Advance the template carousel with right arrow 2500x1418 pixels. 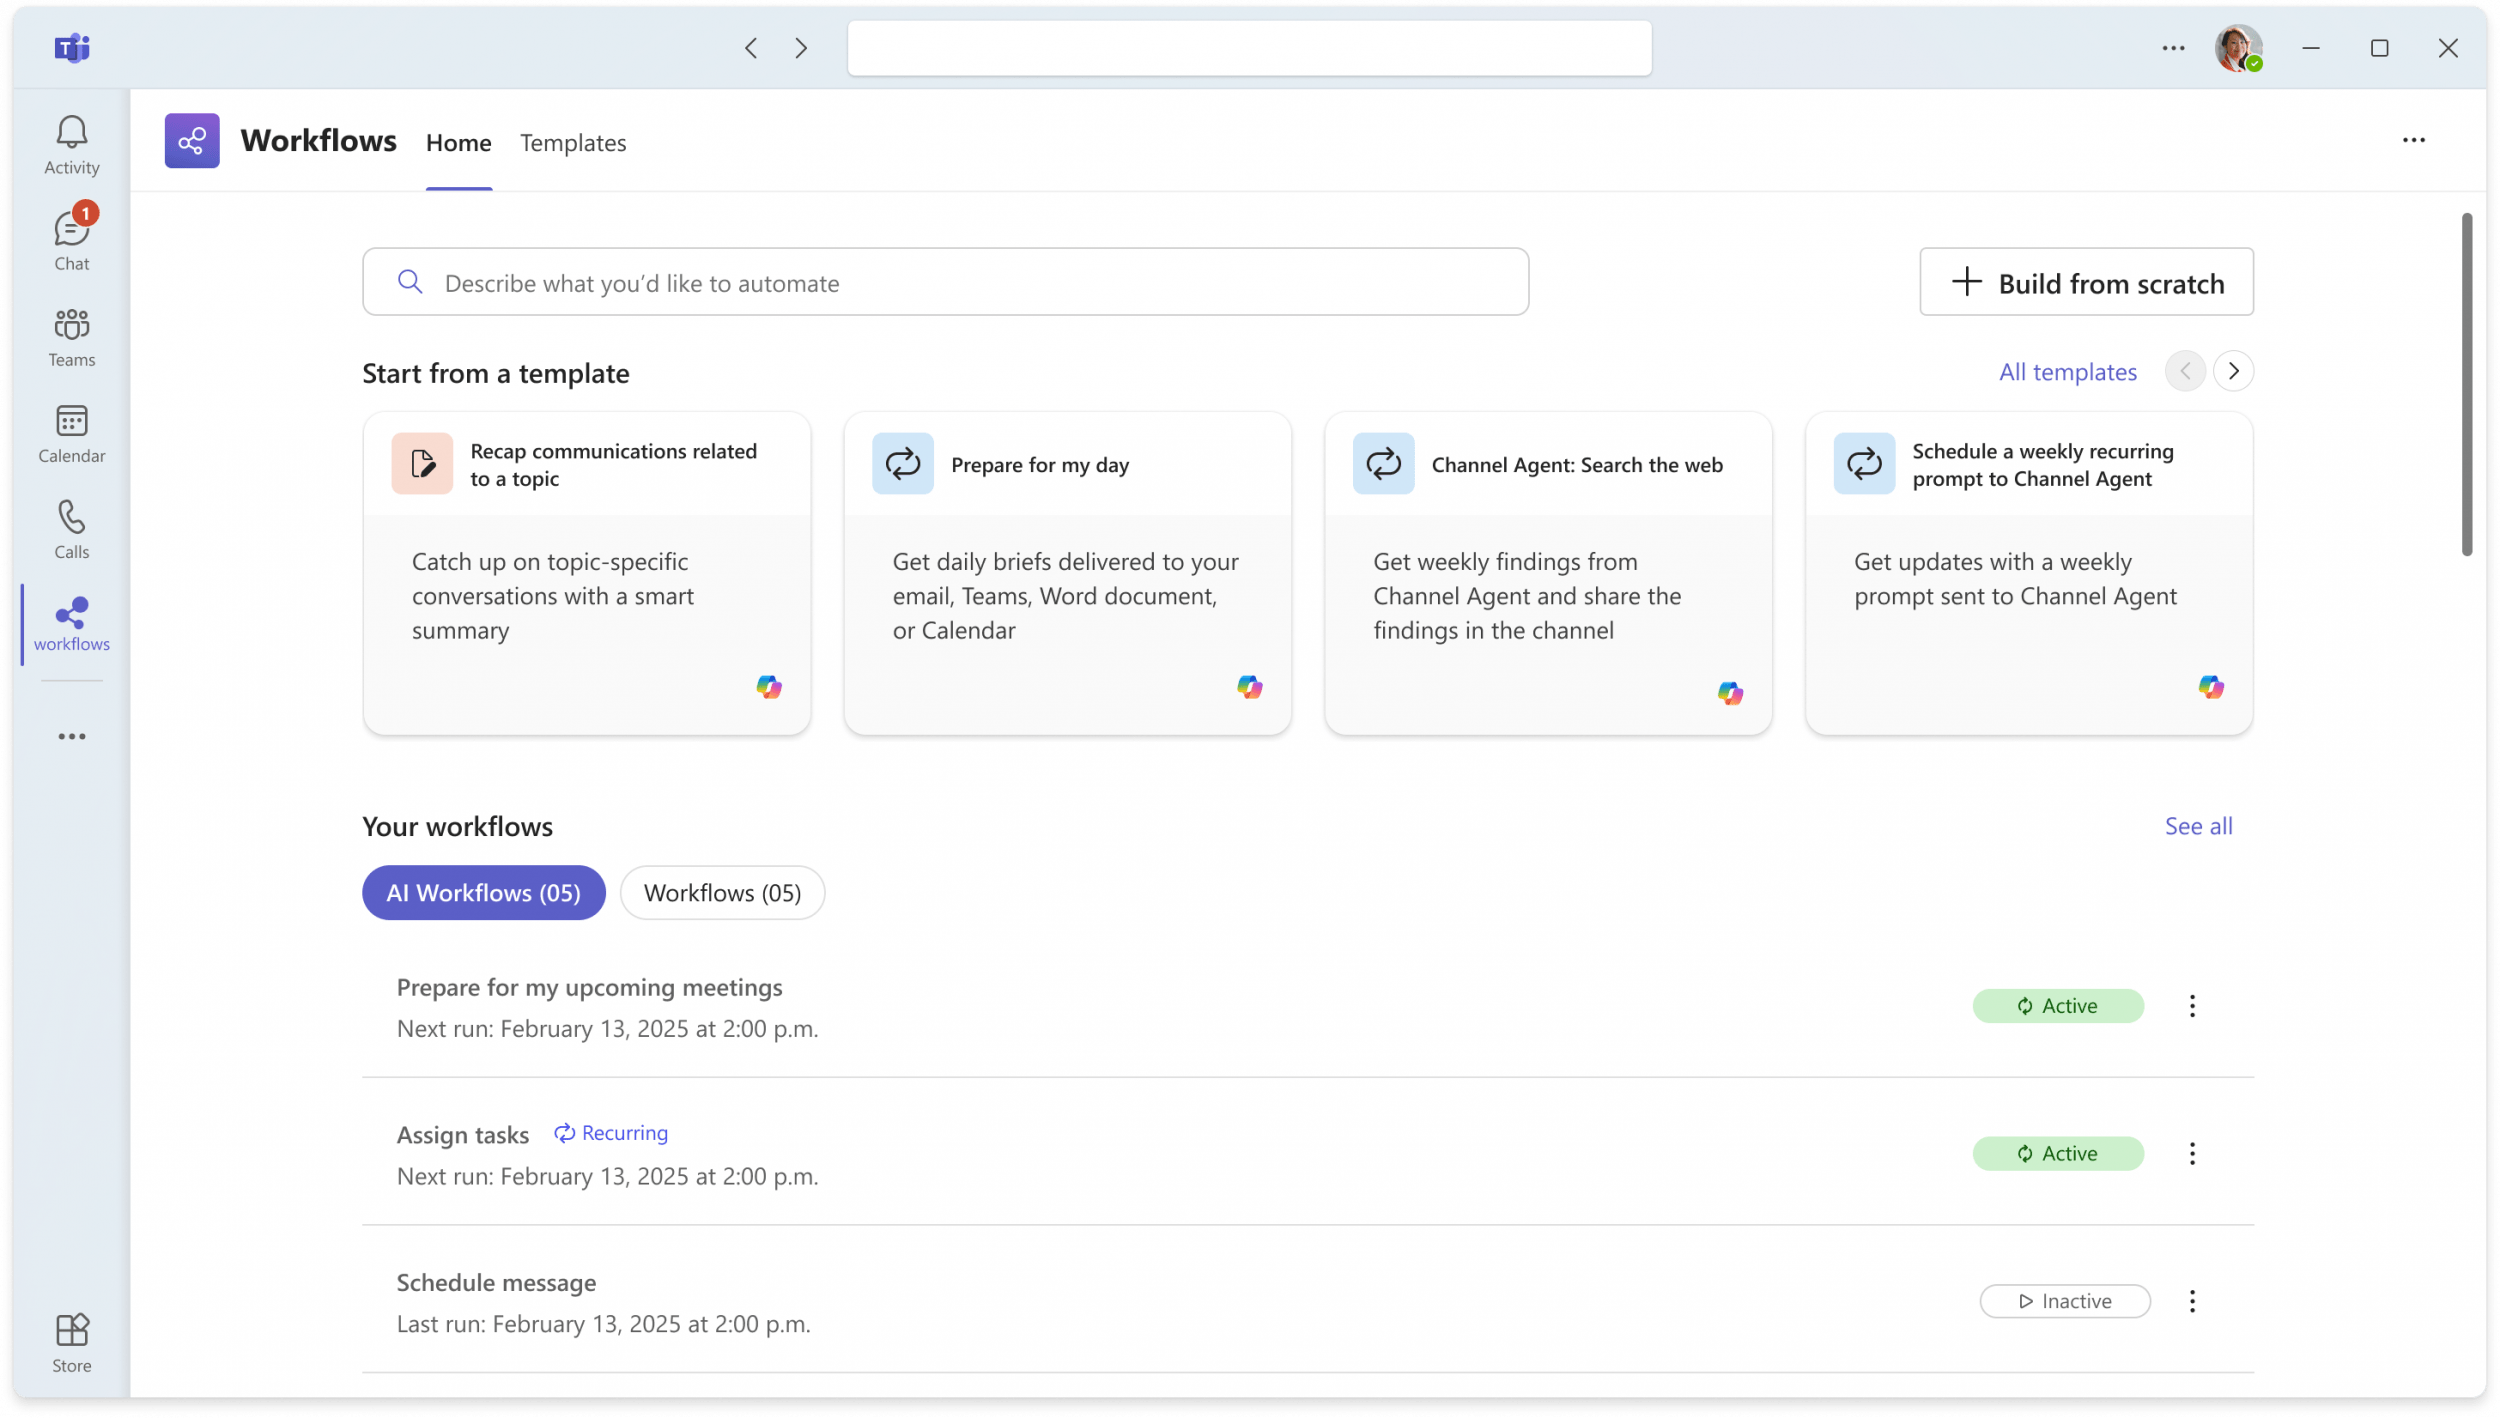pos(2234,371)
